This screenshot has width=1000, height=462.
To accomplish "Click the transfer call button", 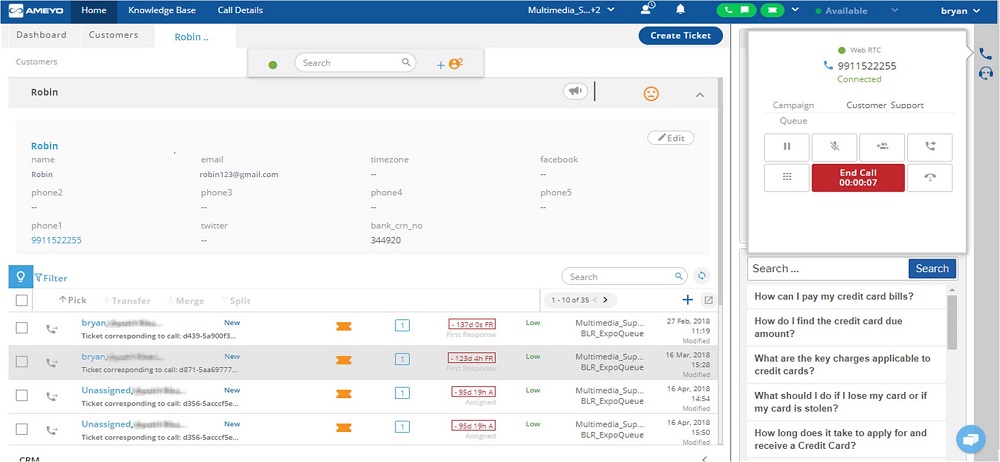I will point(930,147).
